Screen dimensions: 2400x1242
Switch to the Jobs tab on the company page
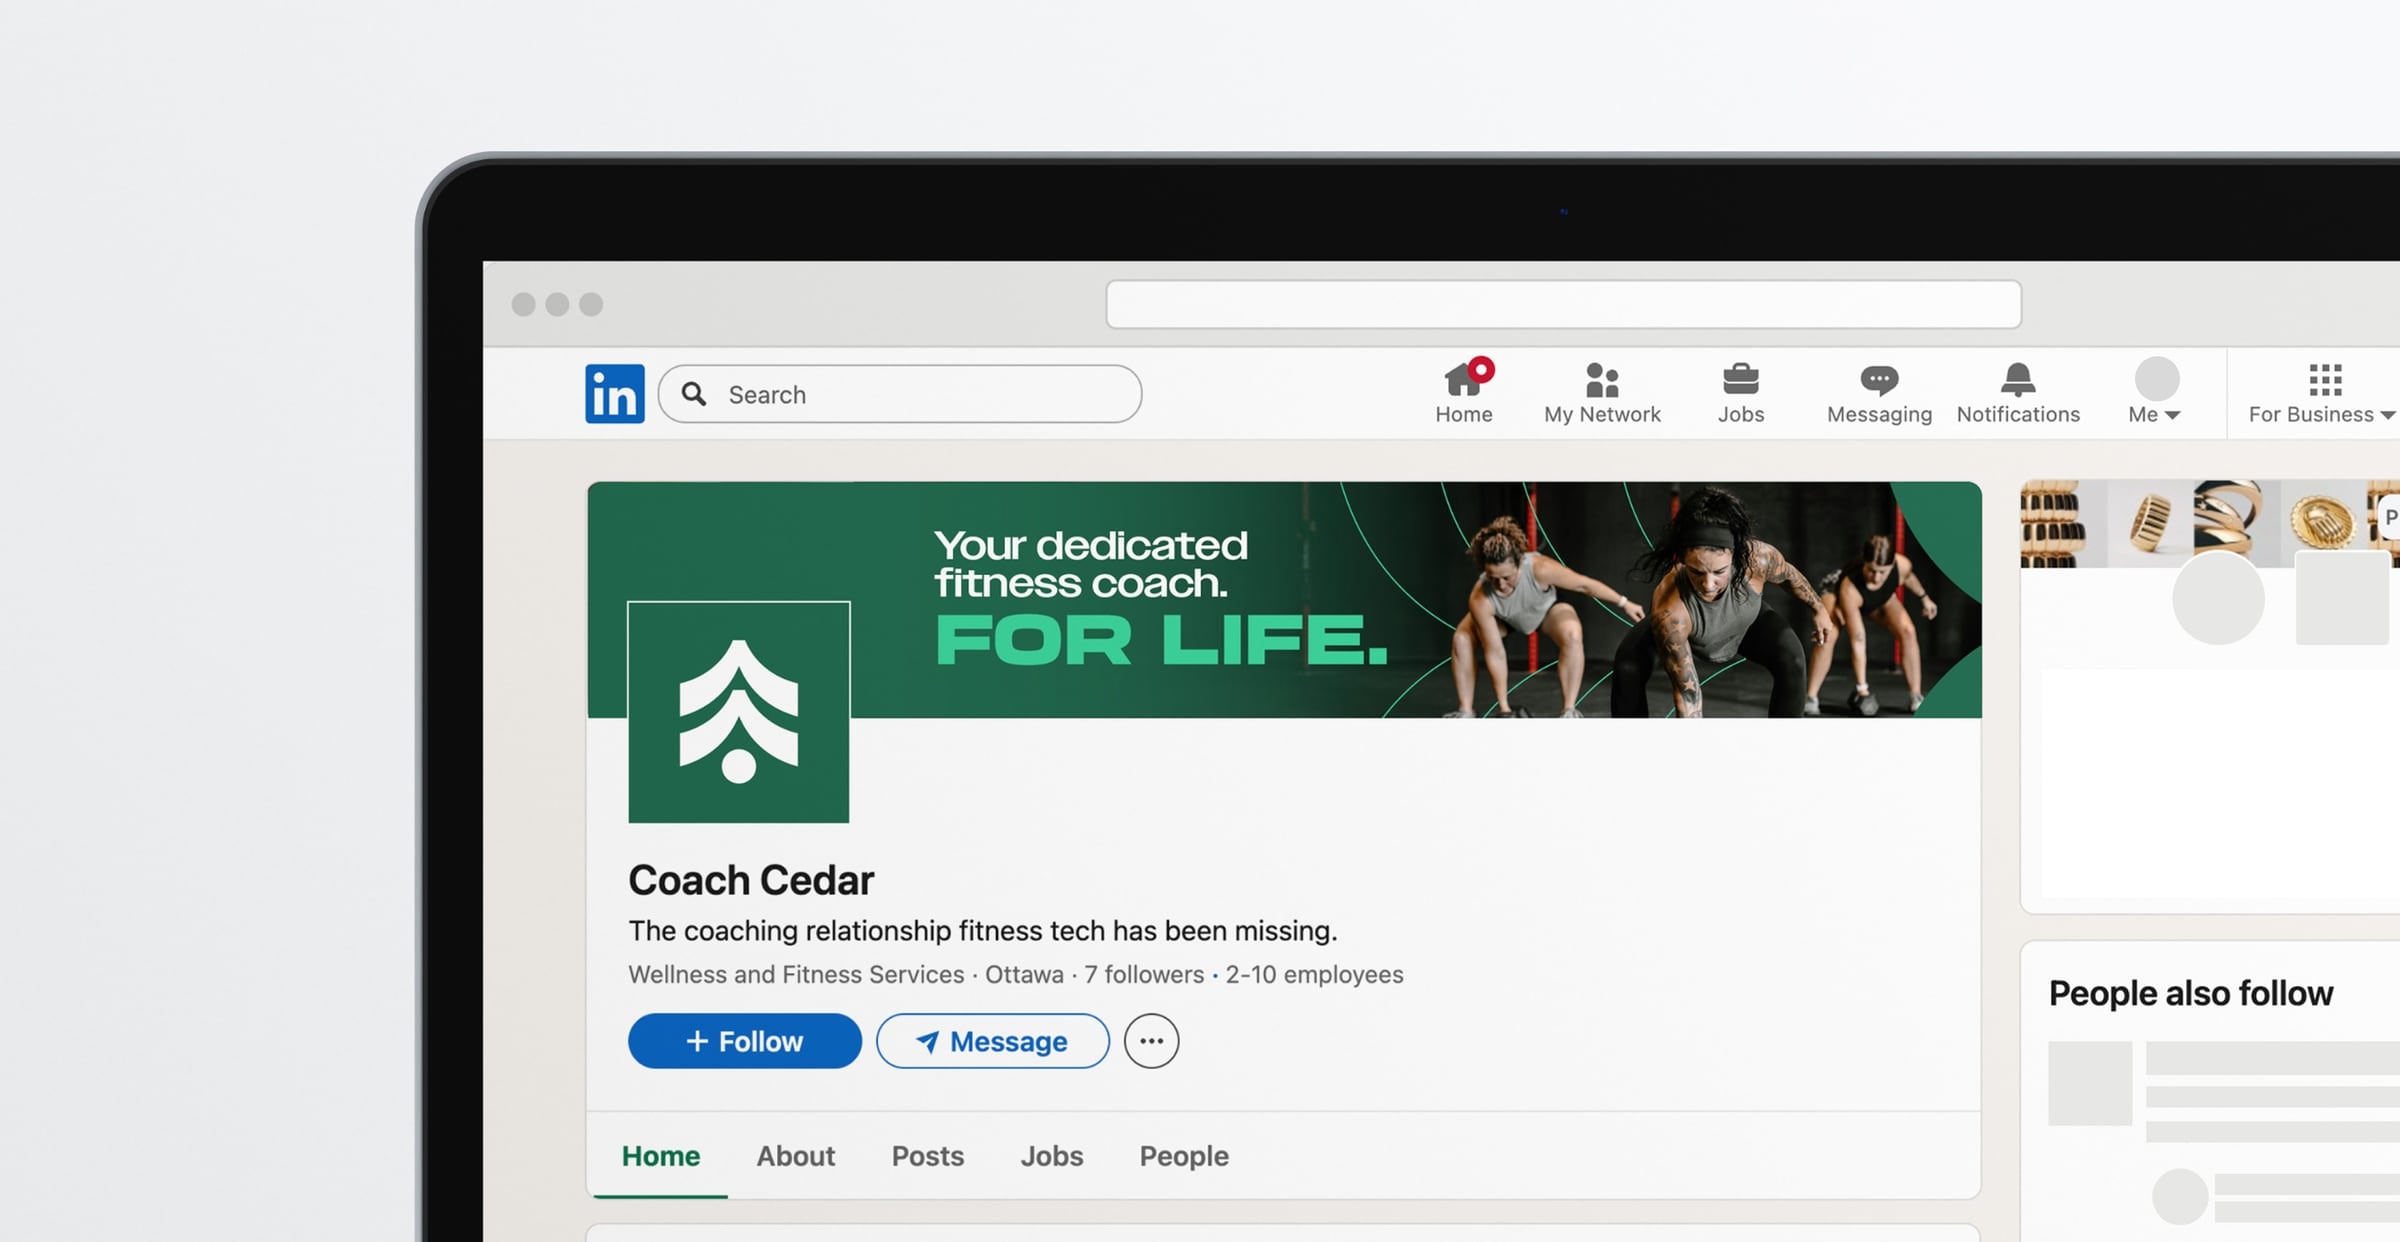coord(1052,1156)
